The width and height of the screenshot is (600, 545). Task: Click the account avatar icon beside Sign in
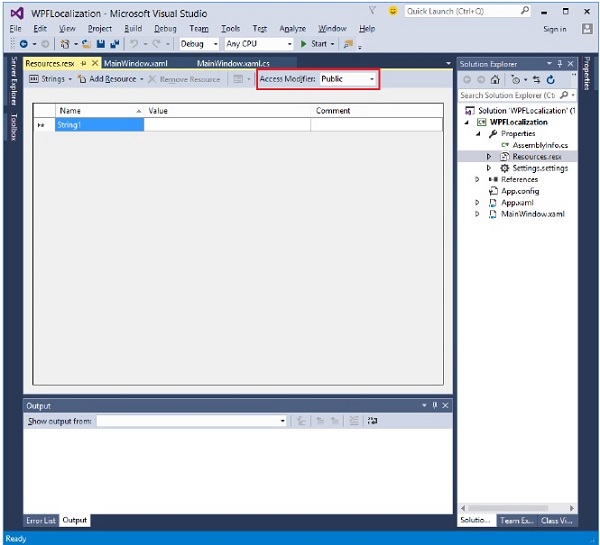[x=587, y=29]
